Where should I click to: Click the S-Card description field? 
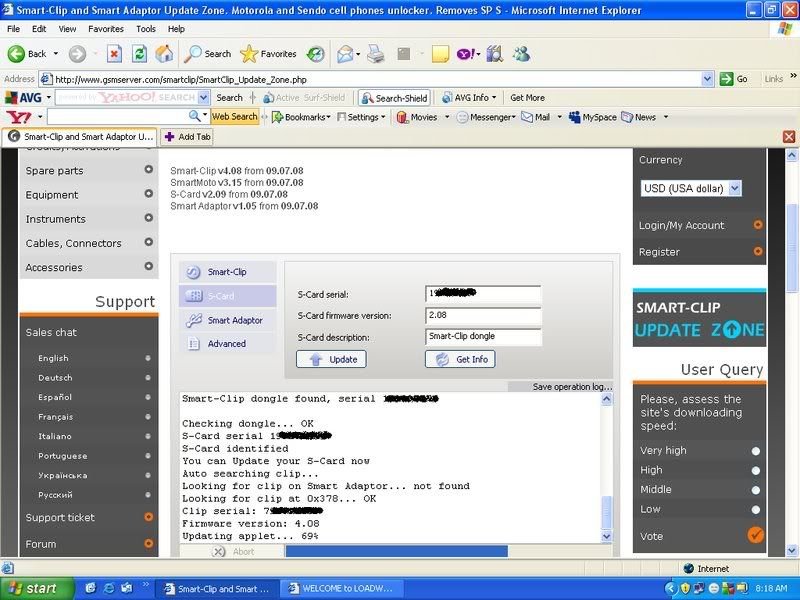[x=483, y=336]
